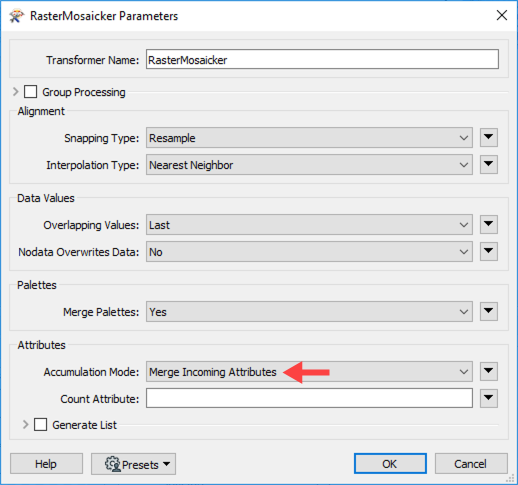
Task: Open the Overlapping Values dropdown
Action: 309,225
